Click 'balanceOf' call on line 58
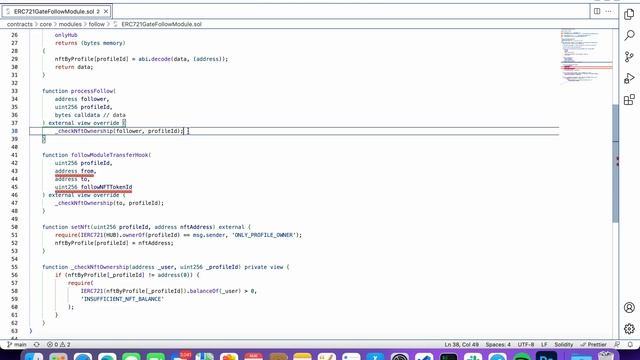The image size is (640, 360). (x=203, y=291)
